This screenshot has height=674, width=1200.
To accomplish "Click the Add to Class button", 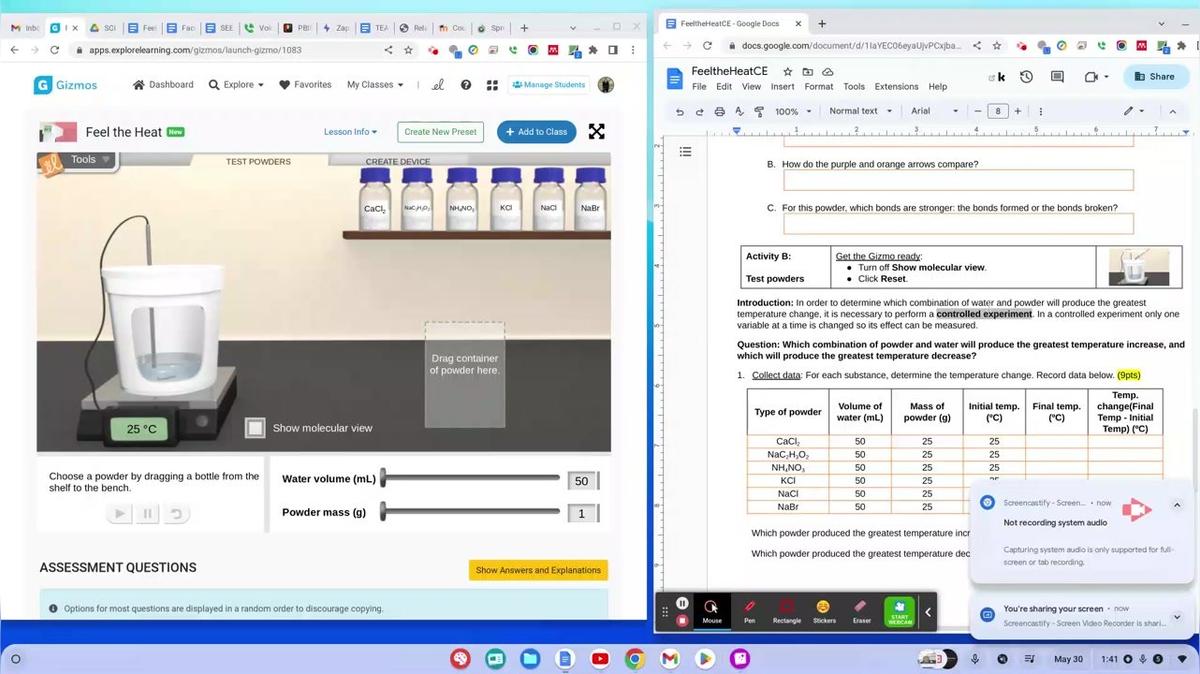I will pyautogui.click(x=536, y=132).
